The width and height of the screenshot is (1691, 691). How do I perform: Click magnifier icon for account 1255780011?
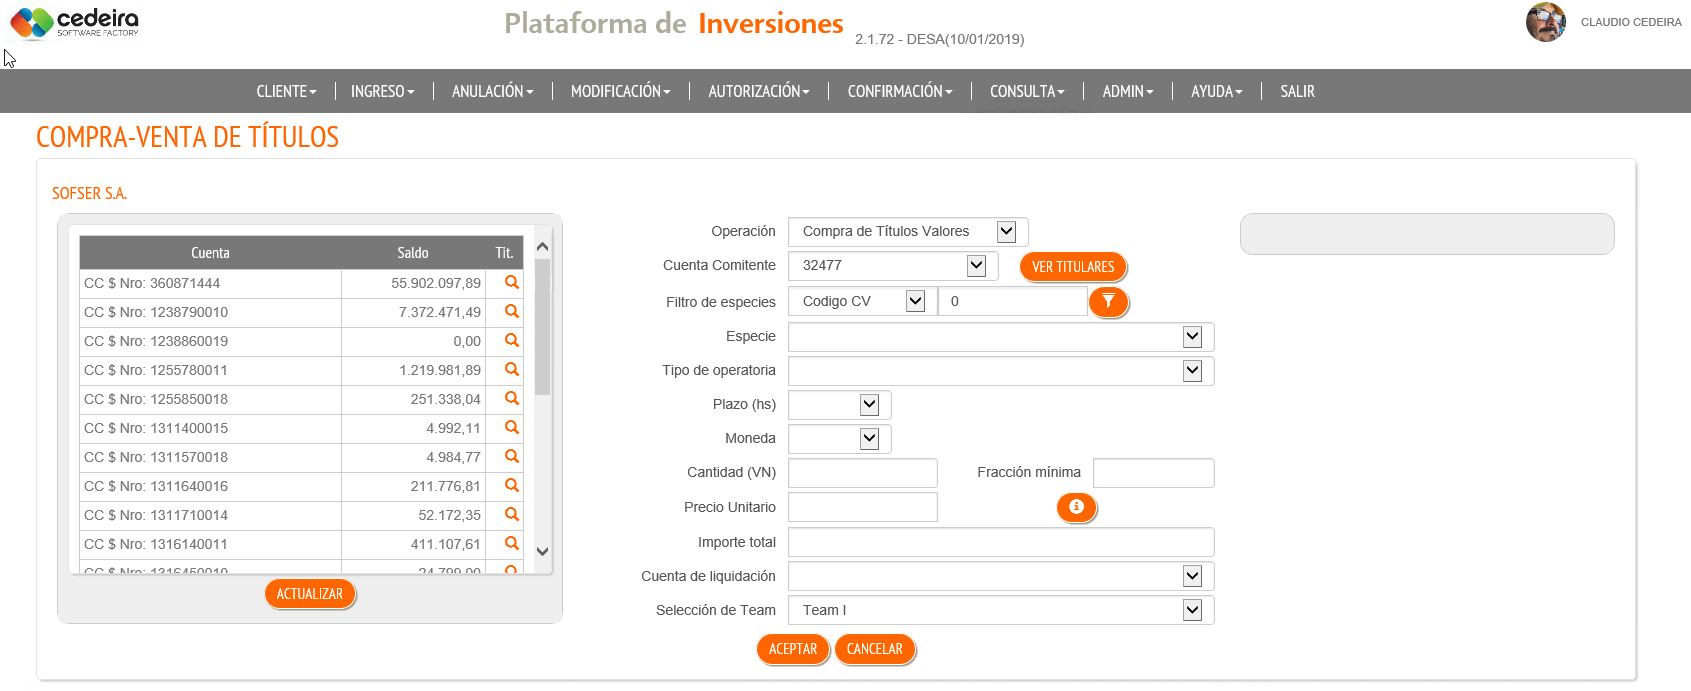coord(512,370)
